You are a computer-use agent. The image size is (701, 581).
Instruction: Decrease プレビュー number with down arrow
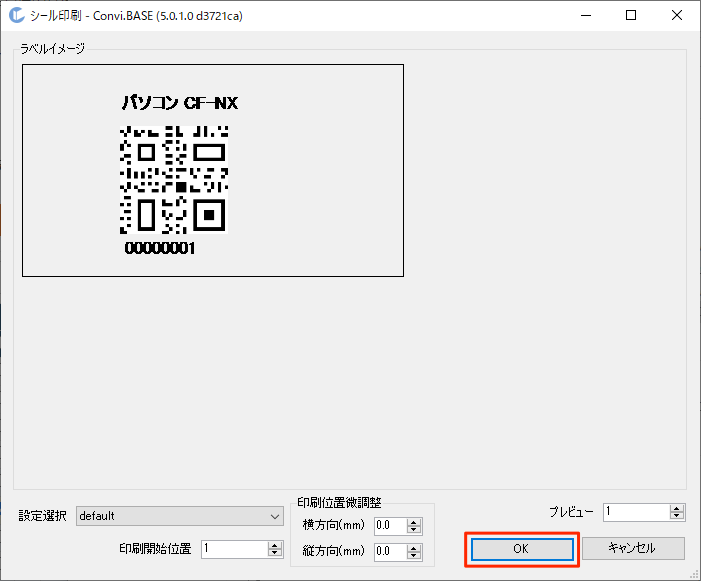(x=677, y=516)
